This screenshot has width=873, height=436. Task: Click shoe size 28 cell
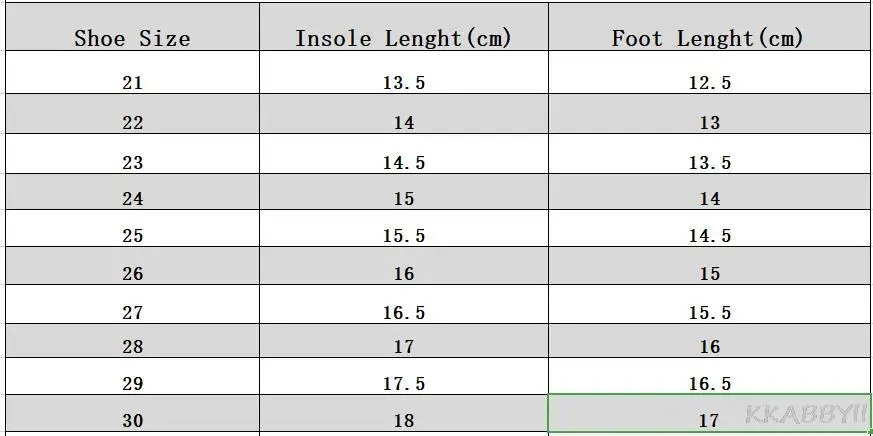[x=132, y=347]
